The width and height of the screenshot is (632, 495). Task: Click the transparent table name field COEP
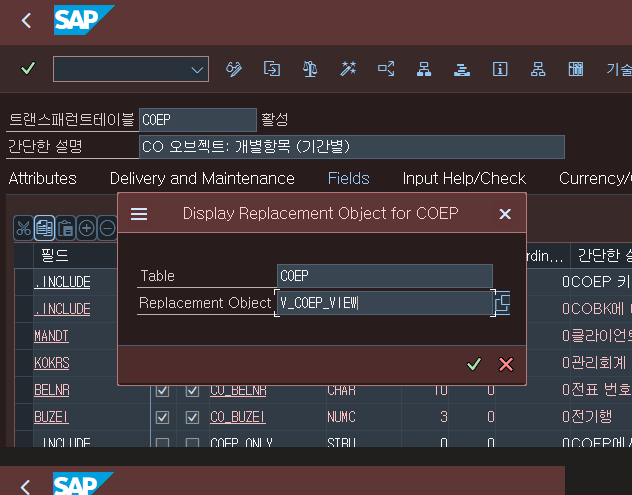(198, 120)
